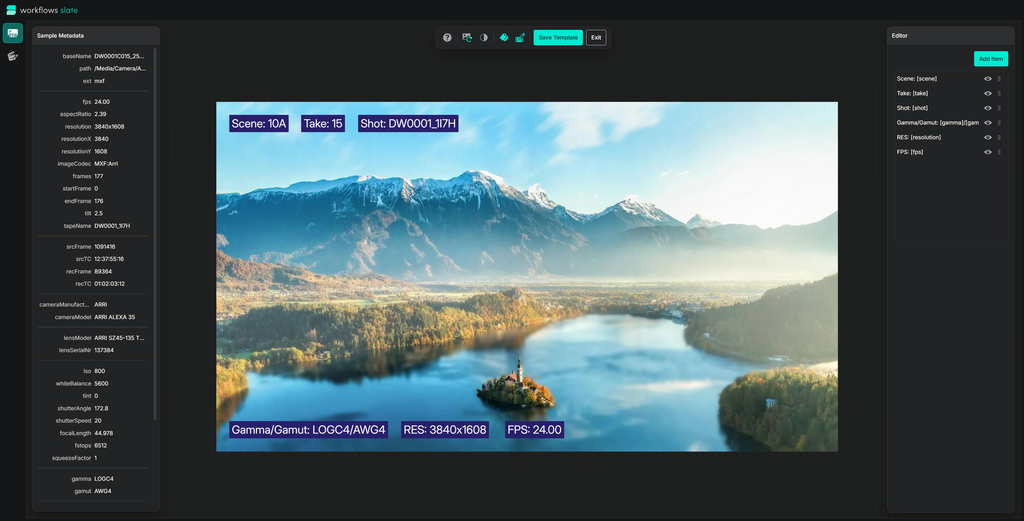Click the recTC value 01:02:03:12
Image resolution: width=1024 pixels, height=521 pixels.
[109, 284]
